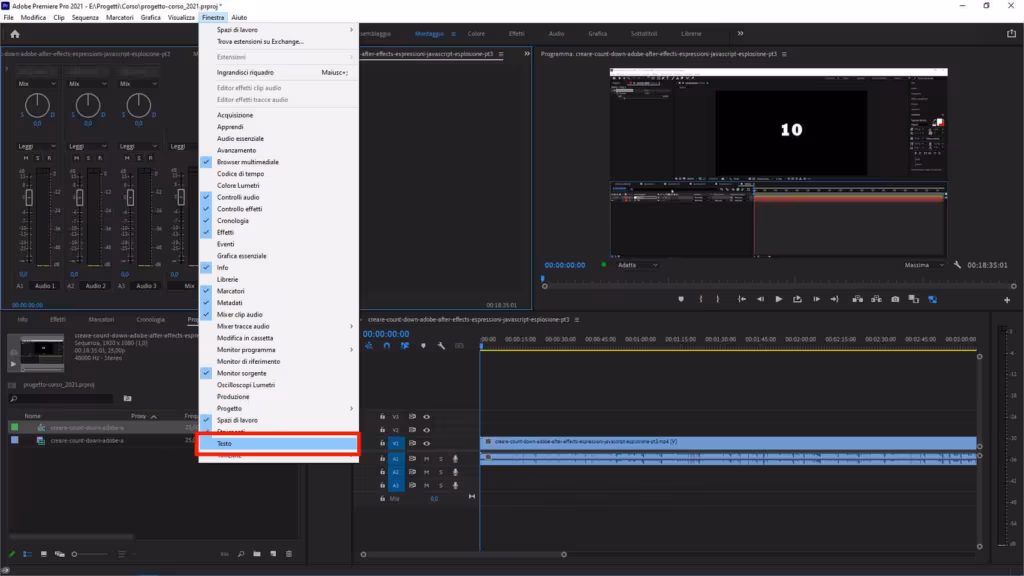Click the Delete trash icon in Project panel
1024x576 pixels.
coord(288,554)
